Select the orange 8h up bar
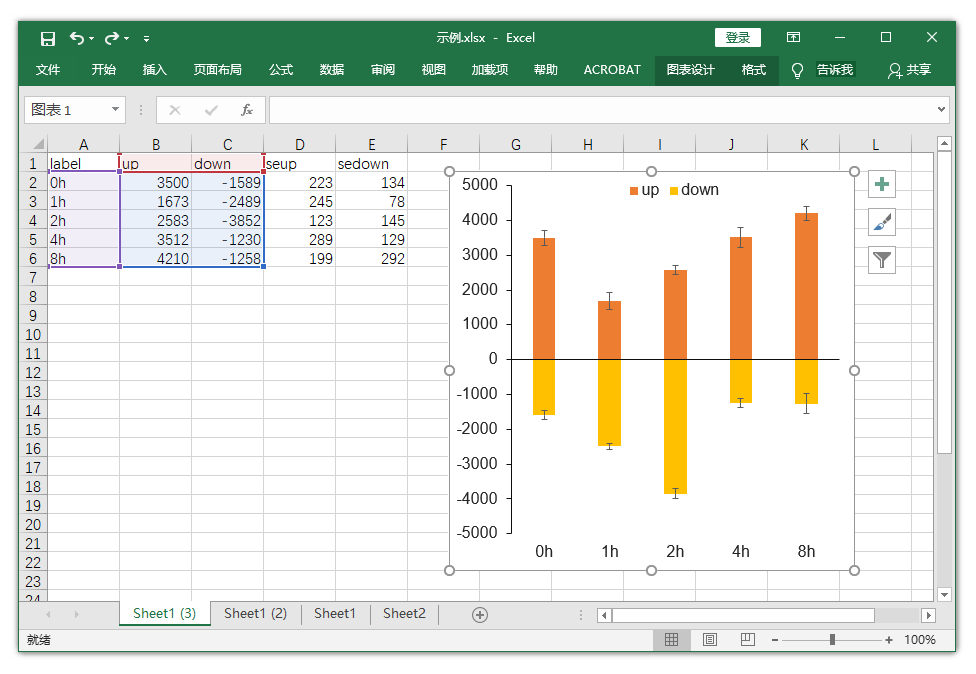 (x=806, y=286)
